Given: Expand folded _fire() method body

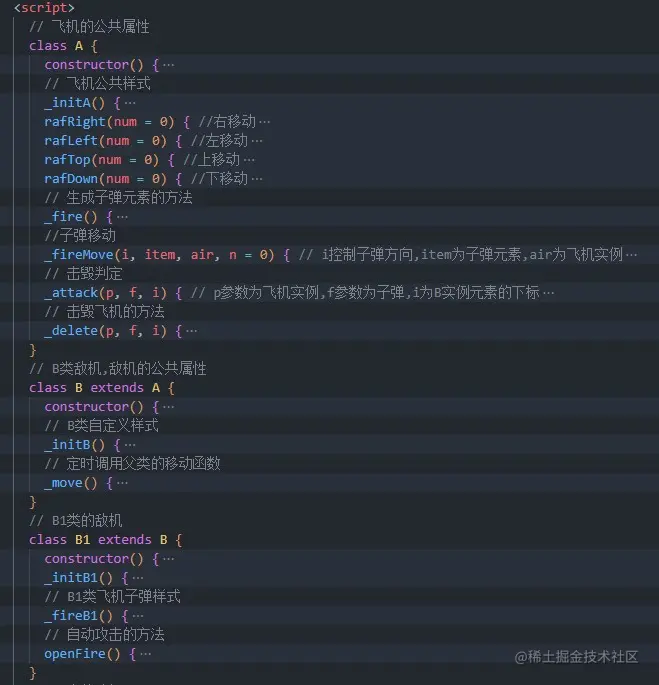Looking at the screenshot, I should (123, 217).
